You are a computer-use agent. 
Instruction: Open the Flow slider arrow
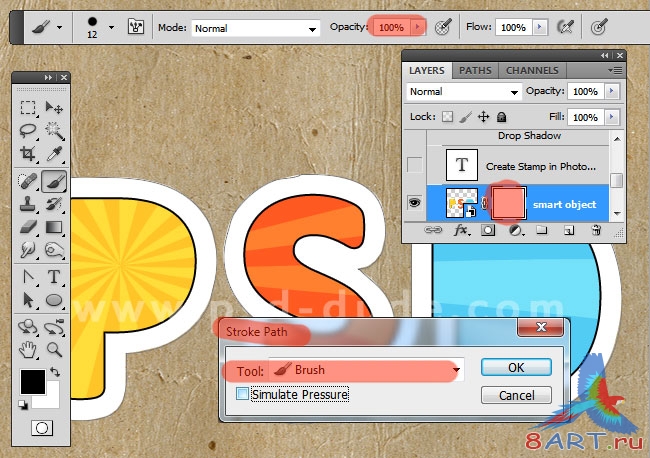tap(539, 27)
